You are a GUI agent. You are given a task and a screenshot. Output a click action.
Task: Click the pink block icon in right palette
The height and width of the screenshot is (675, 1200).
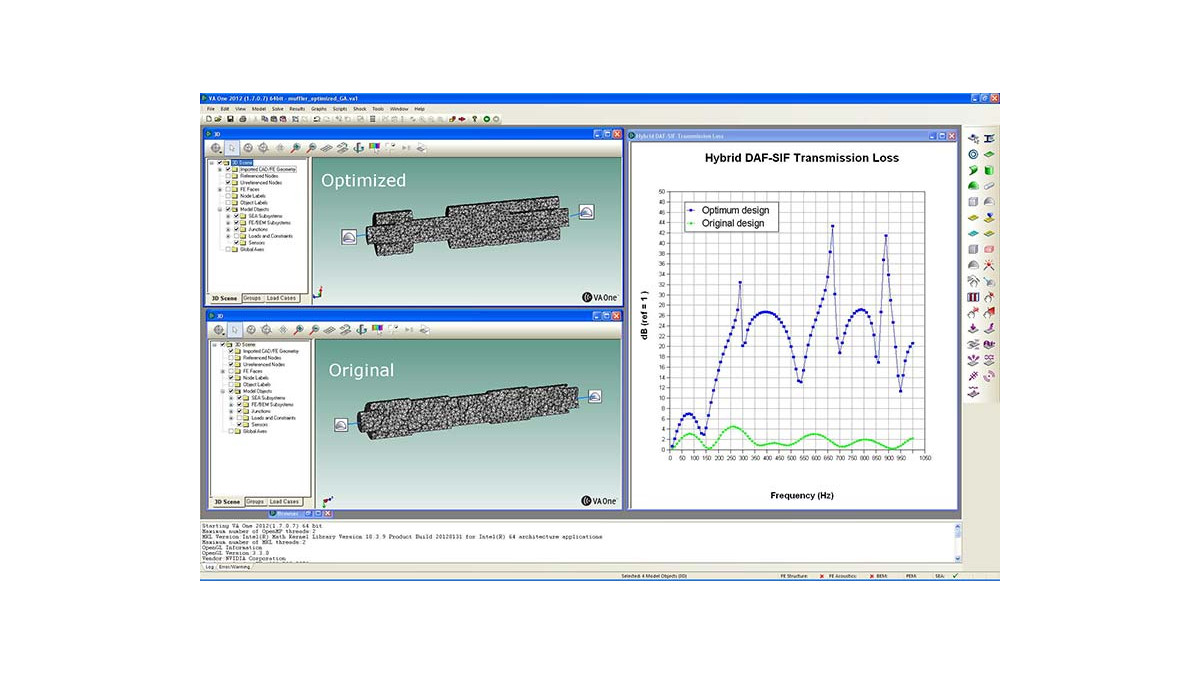pyautogui.click(x=989, y=249)
